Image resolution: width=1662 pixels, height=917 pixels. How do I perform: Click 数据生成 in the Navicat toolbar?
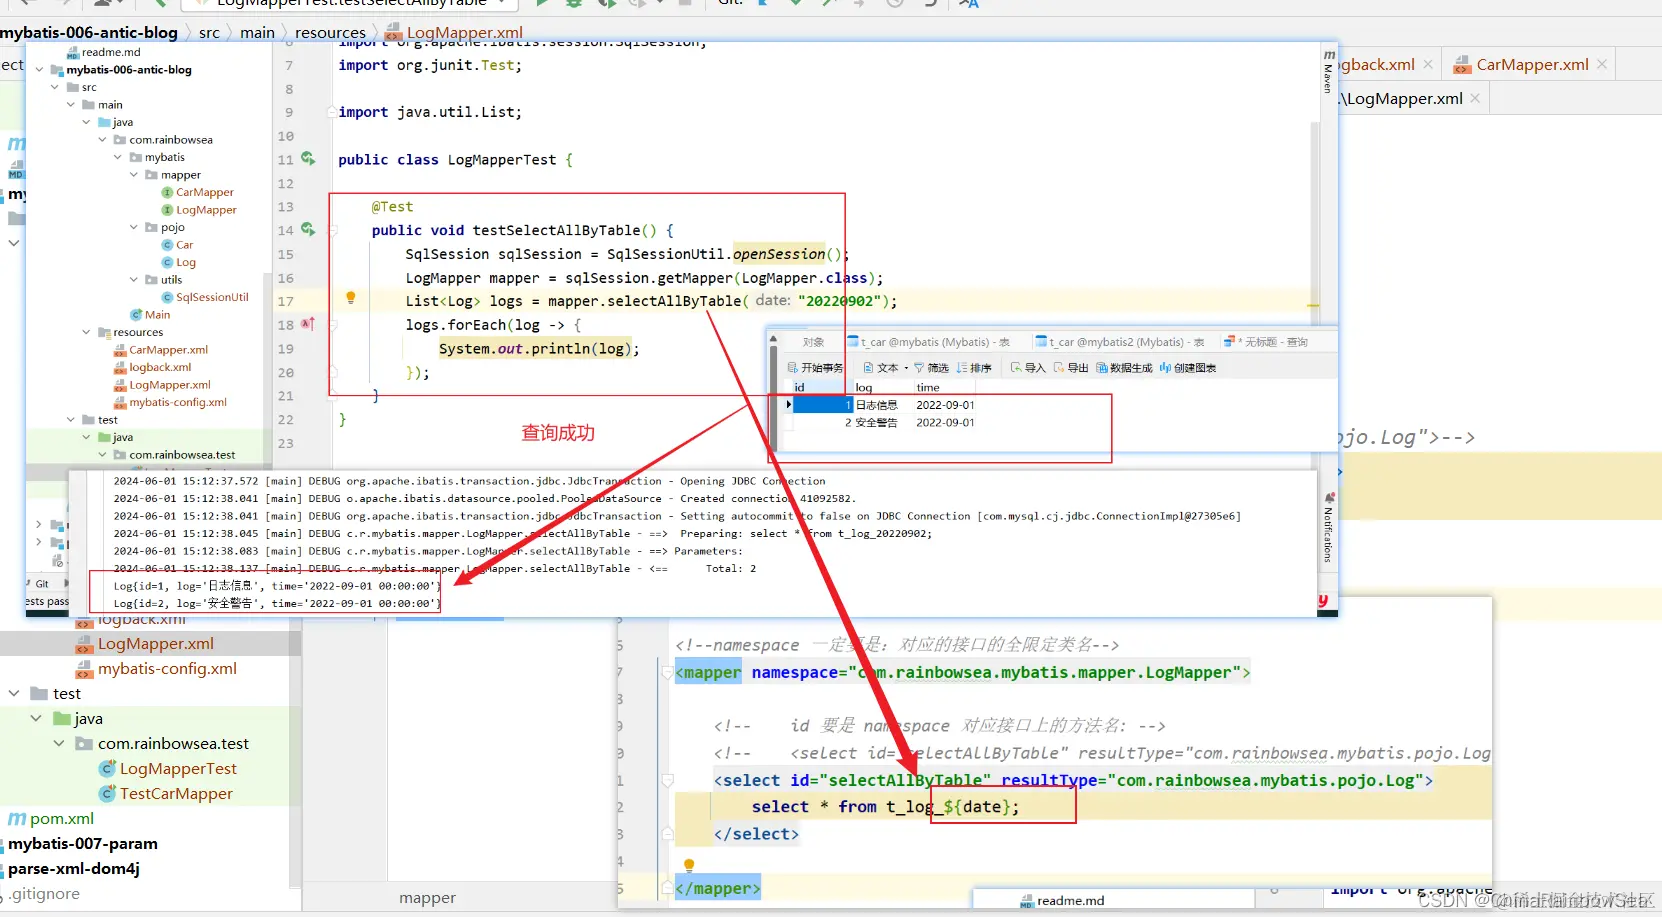click(x=1124, y=368)
